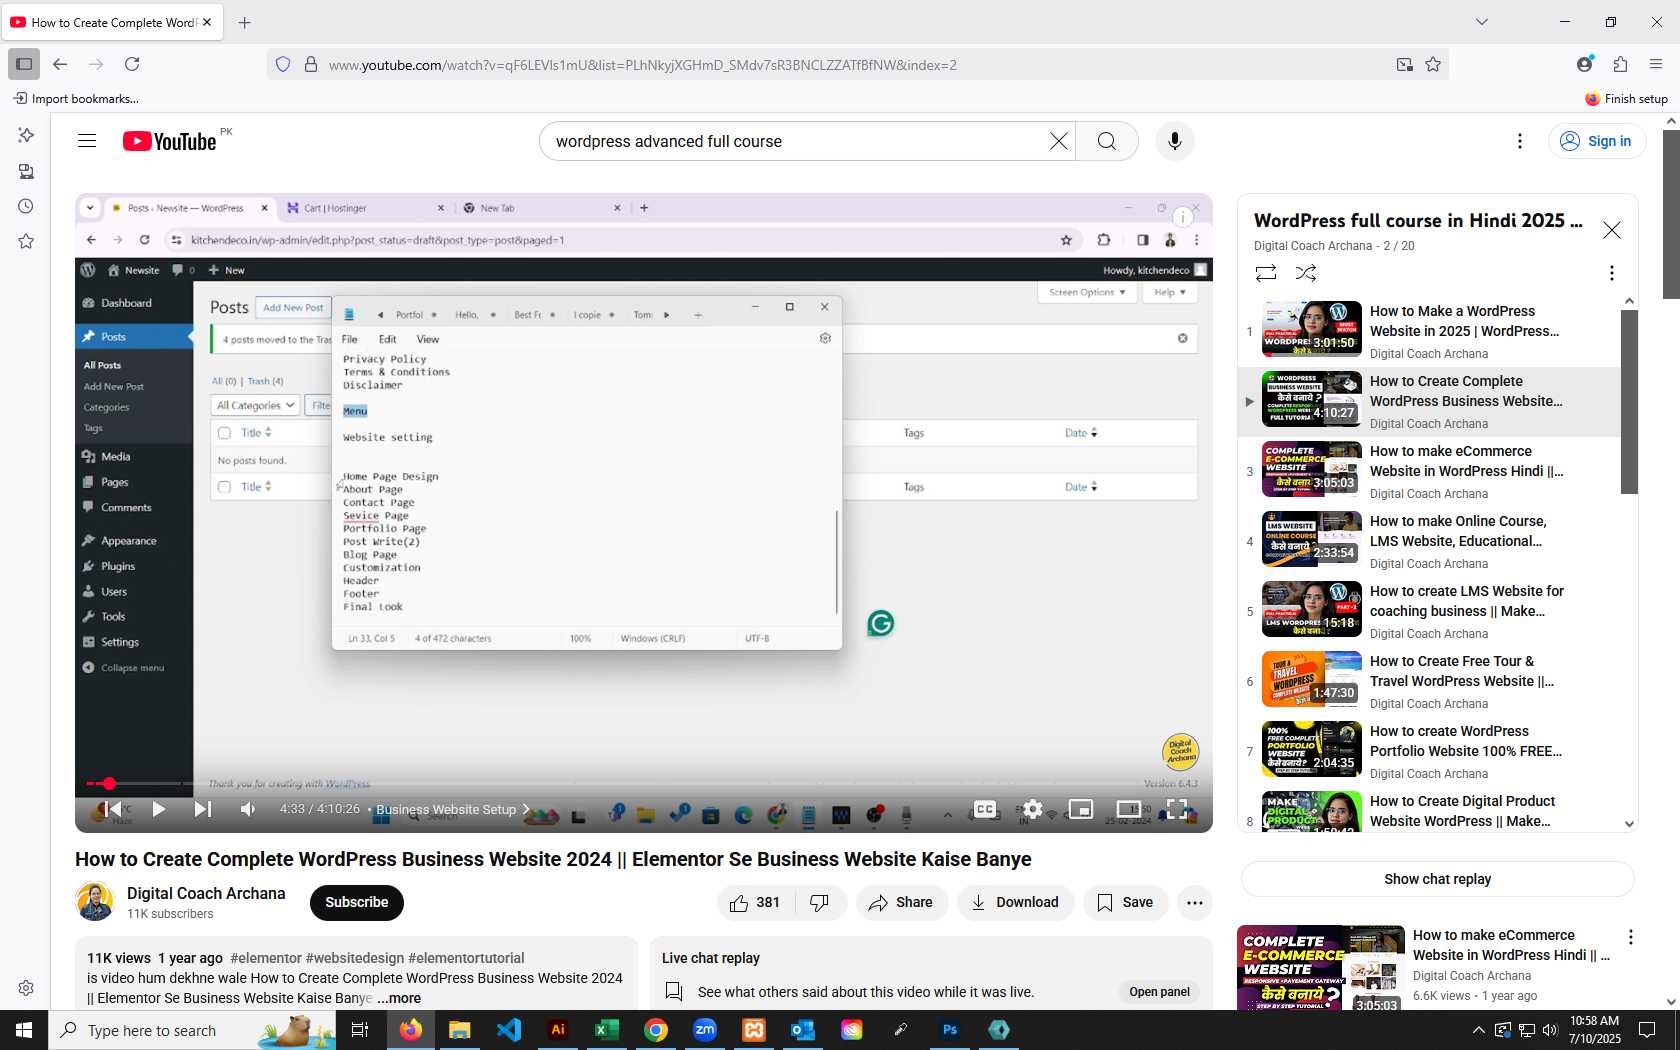Start voice search with the microphone

(1175, 141)
